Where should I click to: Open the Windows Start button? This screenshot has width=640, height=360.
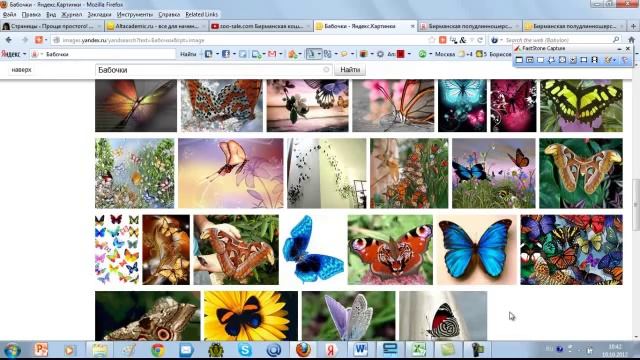(12, 350)
